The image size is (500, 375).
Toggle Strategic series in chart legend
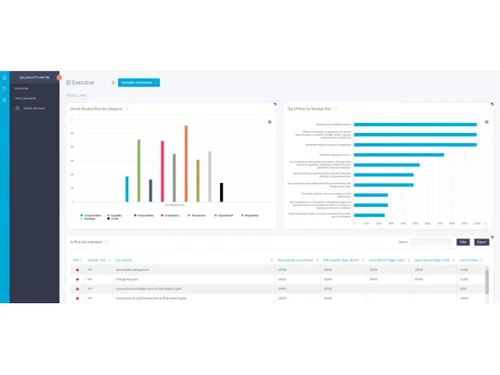[x=88, y=219]
